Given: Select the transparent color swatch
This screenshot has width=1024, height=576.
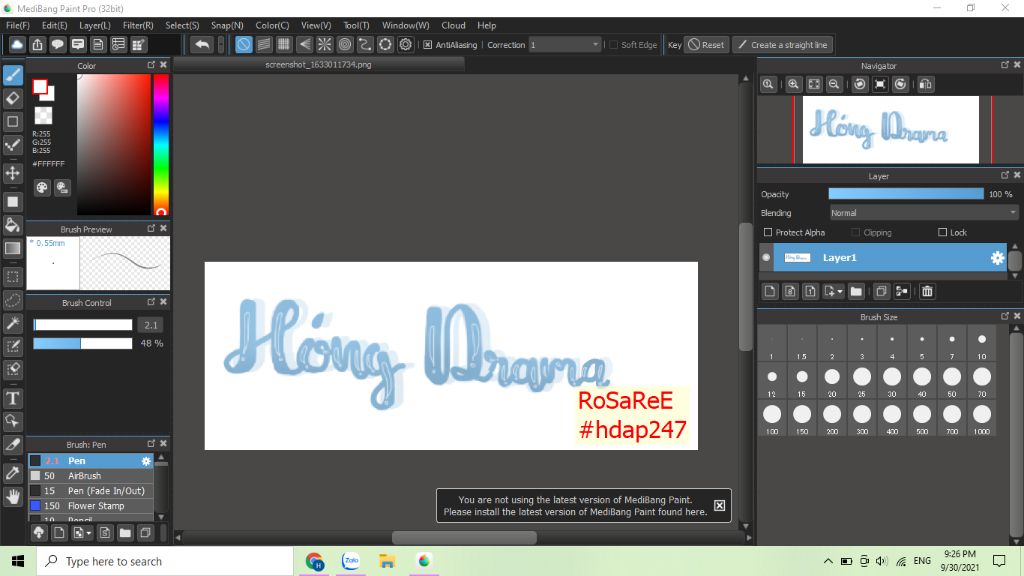Looking at the screenshot, I should click(x=43, y=116).
